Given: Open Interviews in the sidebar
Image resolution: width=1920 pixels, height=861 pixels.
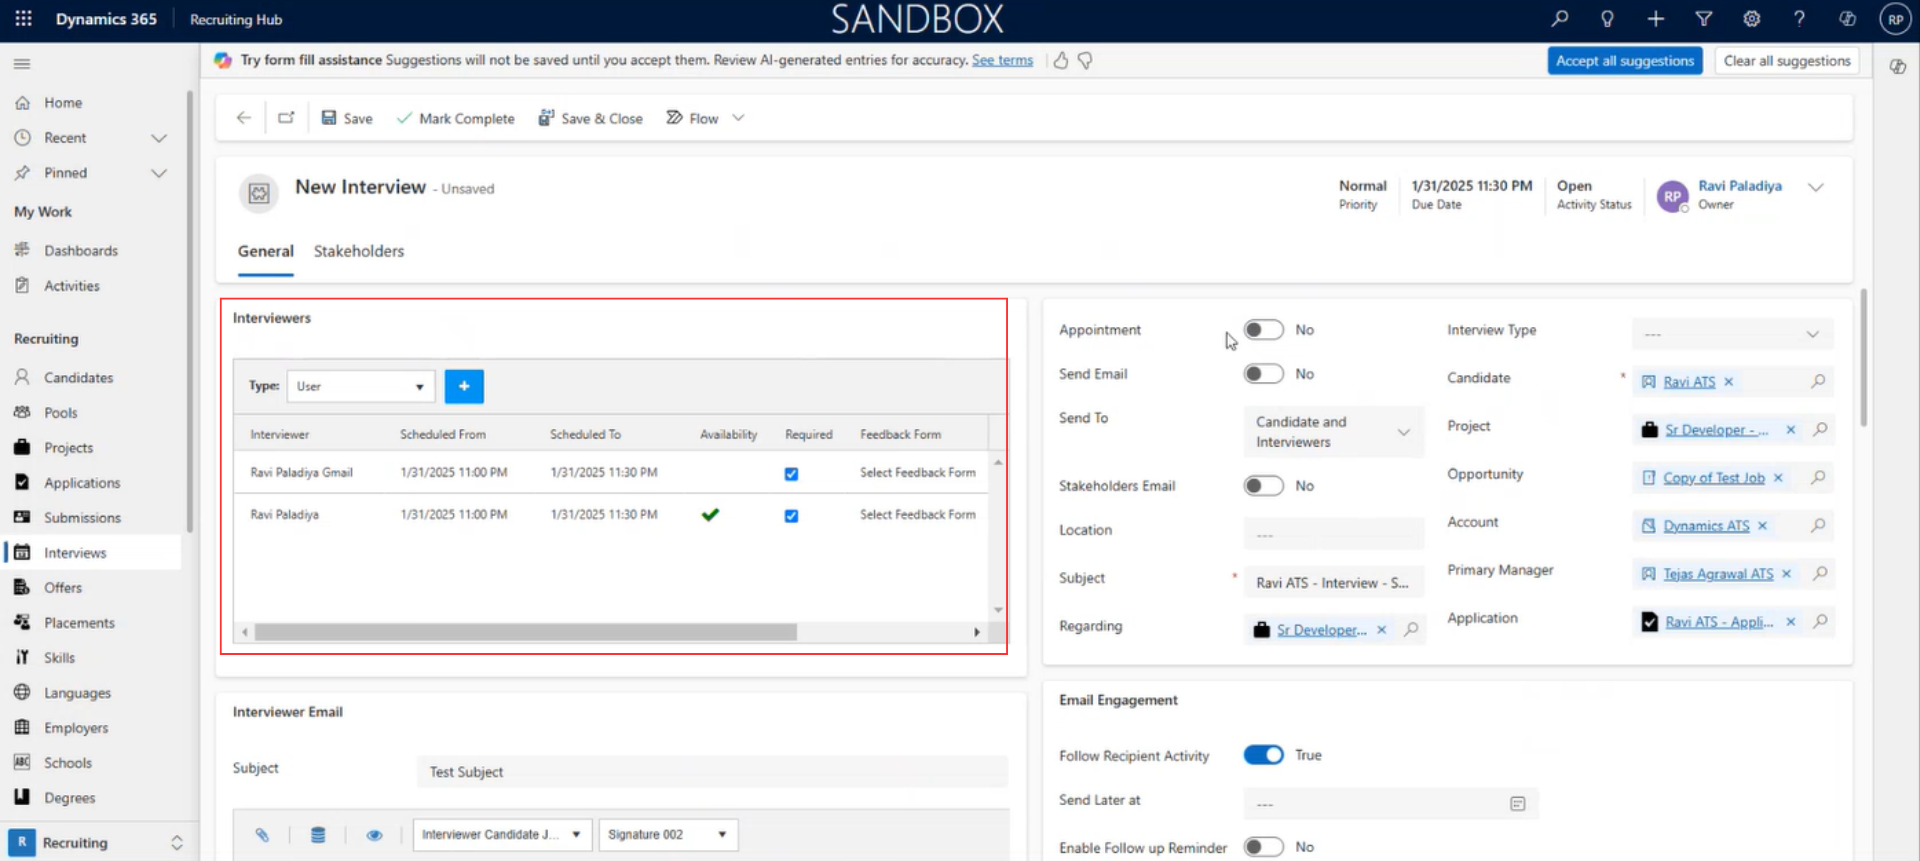Looking at the screenshot, I should 75,553.
